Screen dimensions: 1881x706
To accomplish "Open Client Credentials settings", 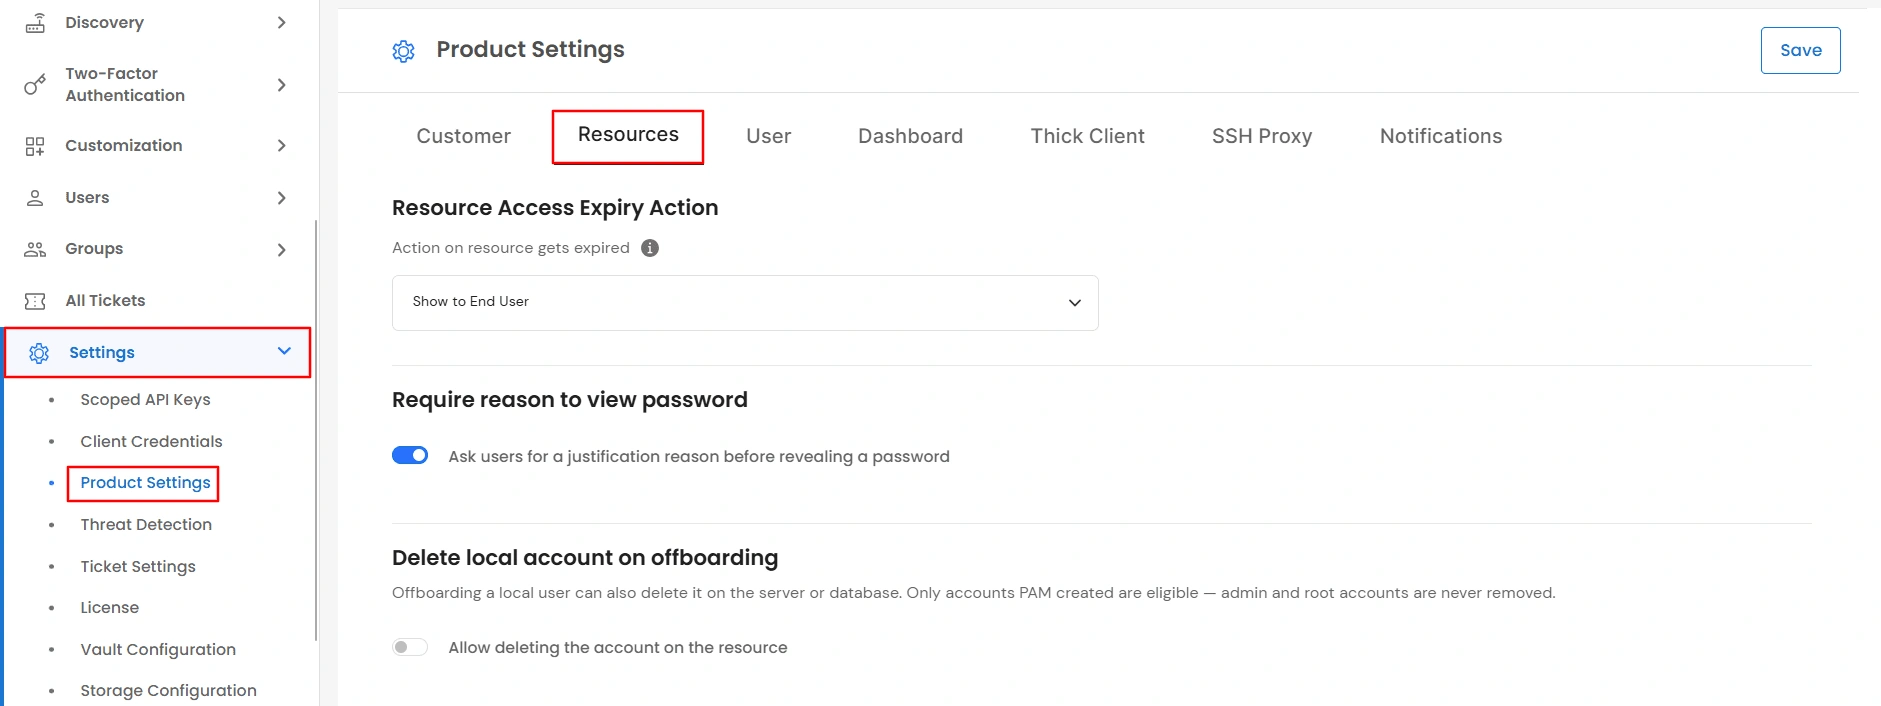I will pos(151,441).
